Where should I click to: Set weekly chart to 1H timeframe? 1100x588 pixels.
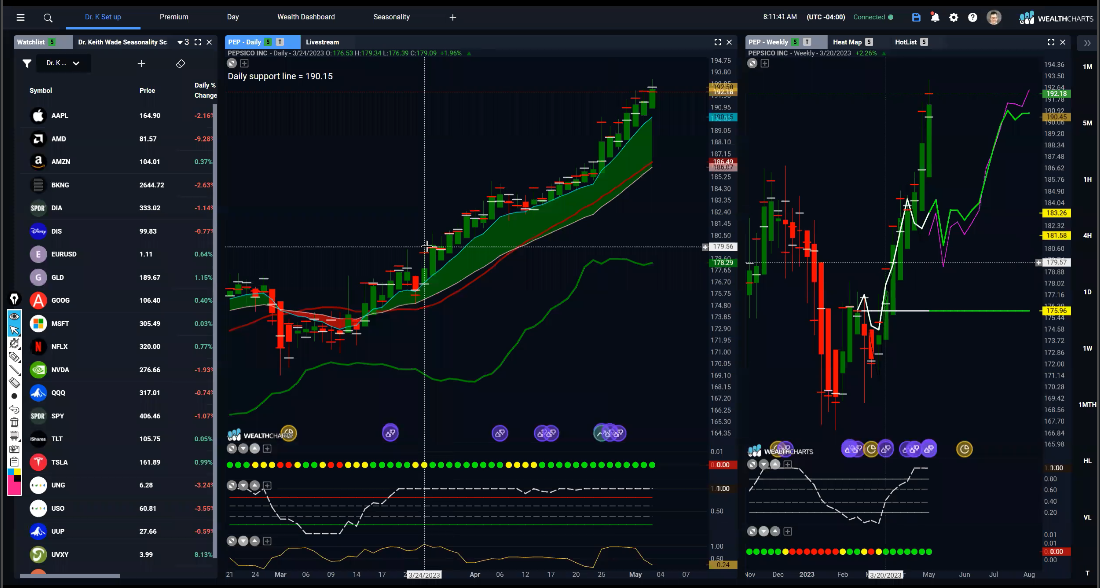point(1087,179)
